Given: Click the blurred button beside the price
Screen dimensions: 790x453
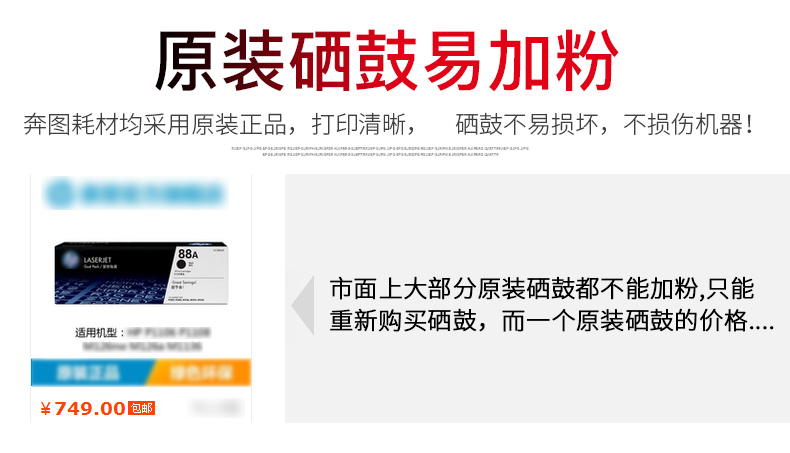Looking at the screenshot, I should (x=217, y=408).
